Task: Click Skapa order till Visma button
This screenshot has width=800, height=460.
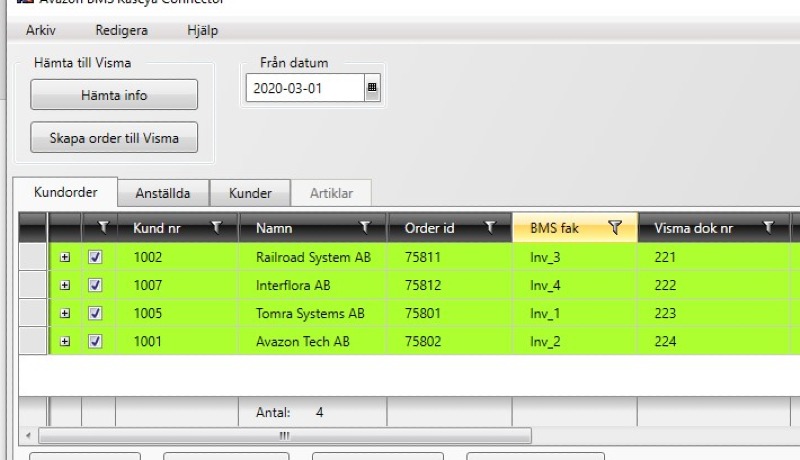Action: coord(114,138)
